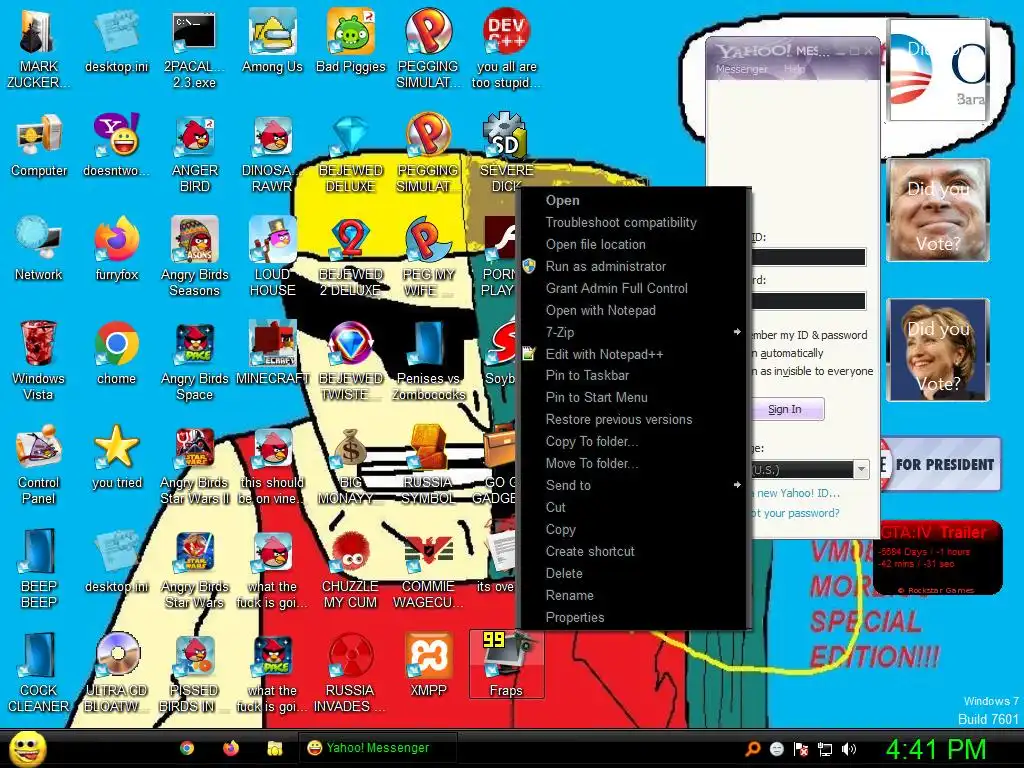
Task: Click the BEJEWED DELUXE diamond icon
Action: (x=351, y=155)
